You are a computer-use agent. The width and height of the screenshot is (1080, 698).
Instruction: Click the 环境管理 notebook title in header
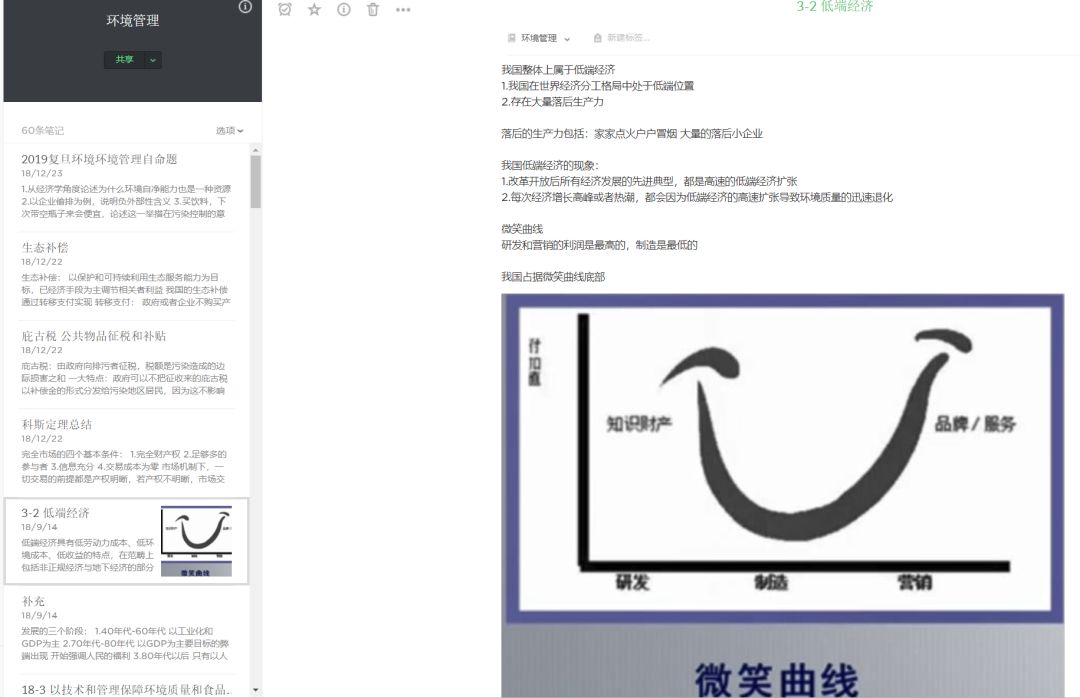(133, 21)
